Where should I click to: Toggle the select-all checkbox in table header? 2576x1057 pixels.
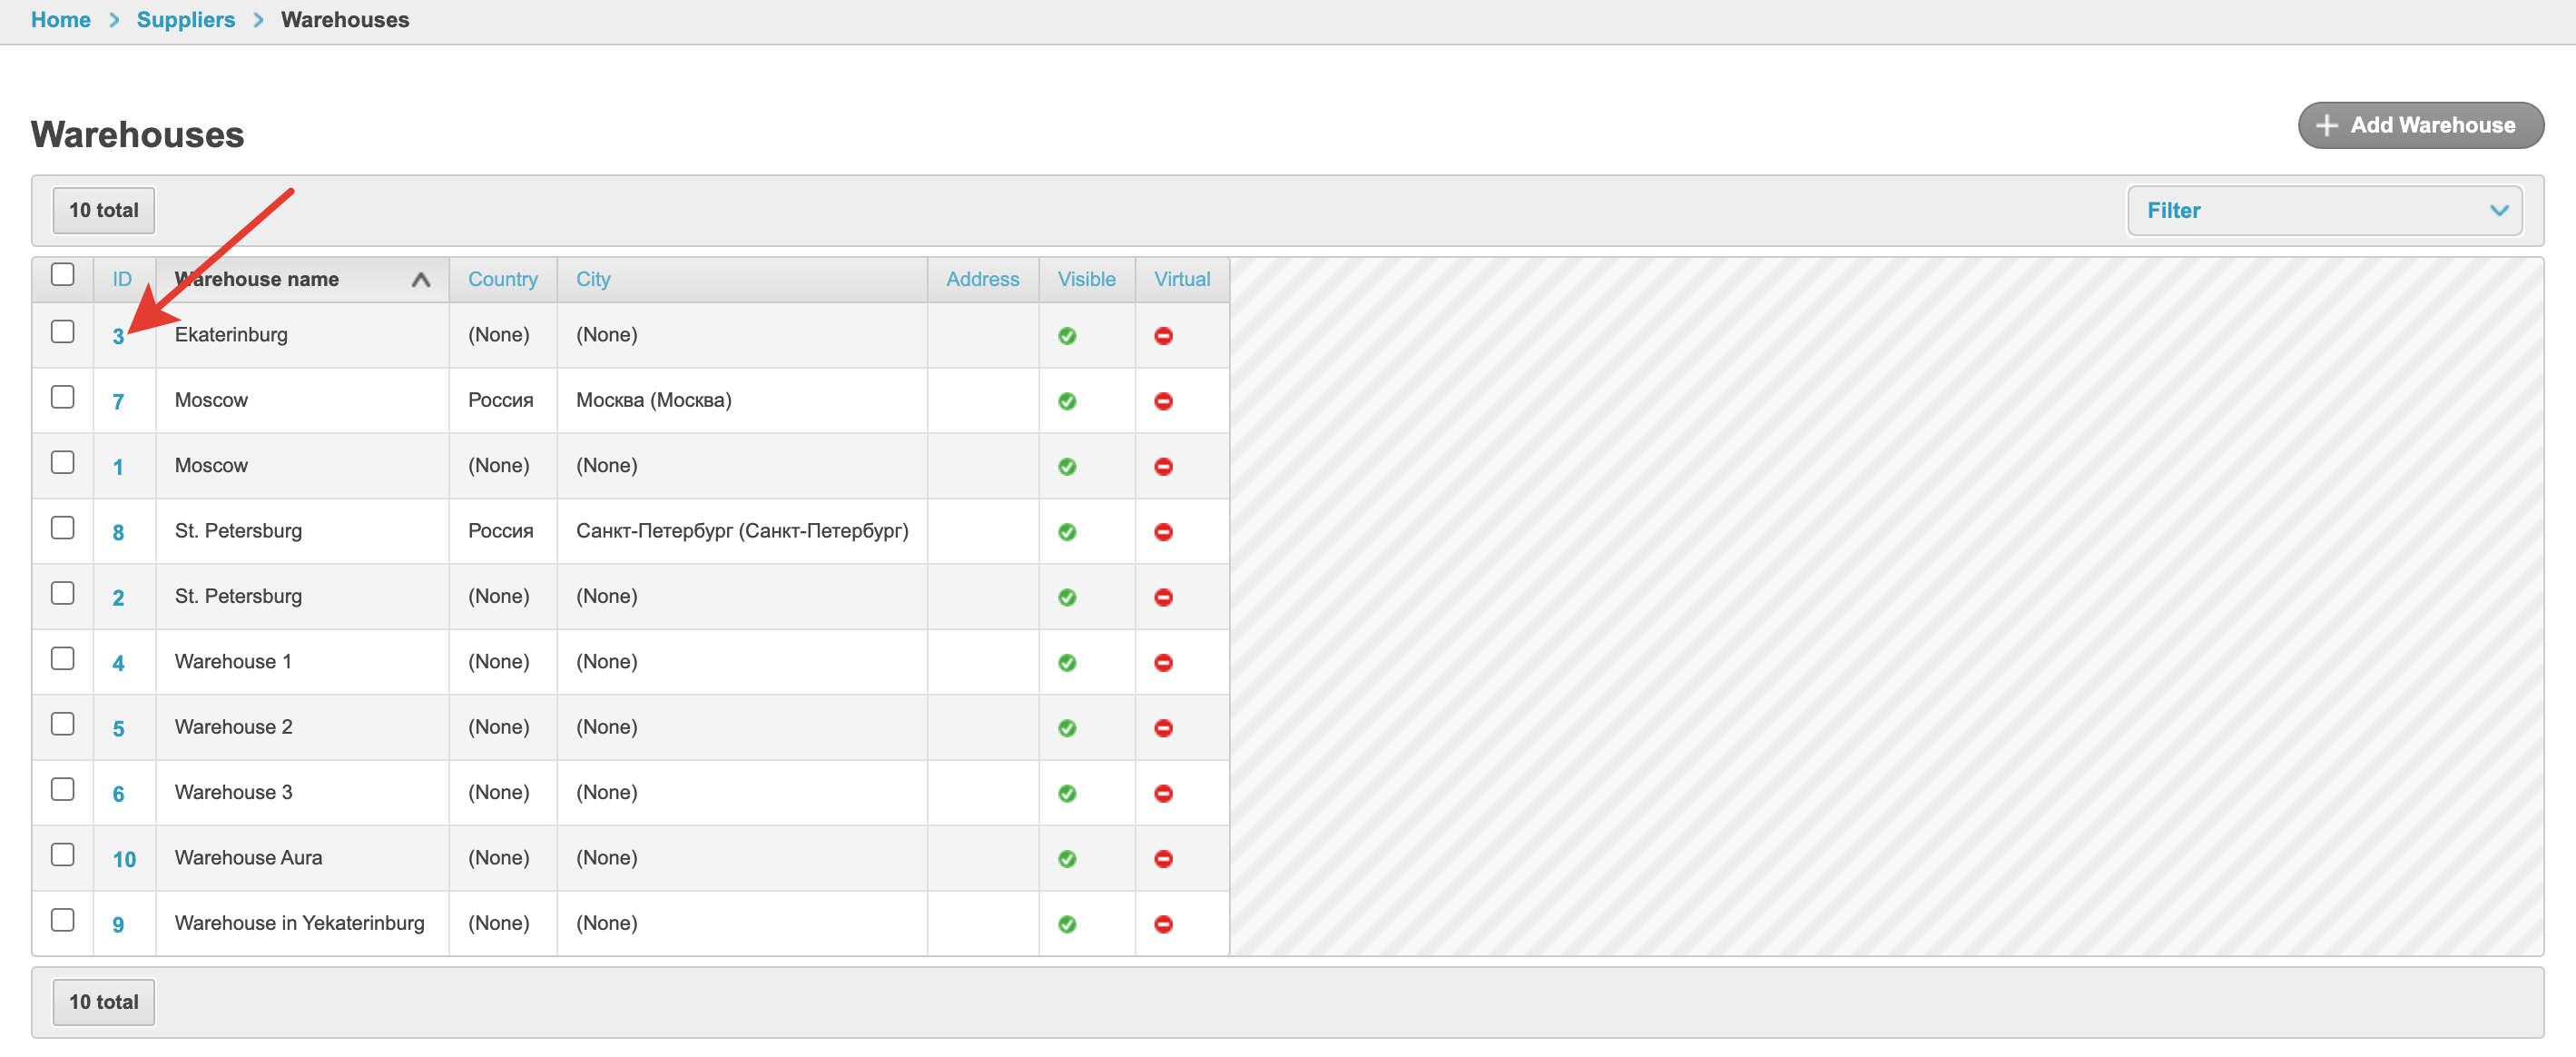click(62, 275)
